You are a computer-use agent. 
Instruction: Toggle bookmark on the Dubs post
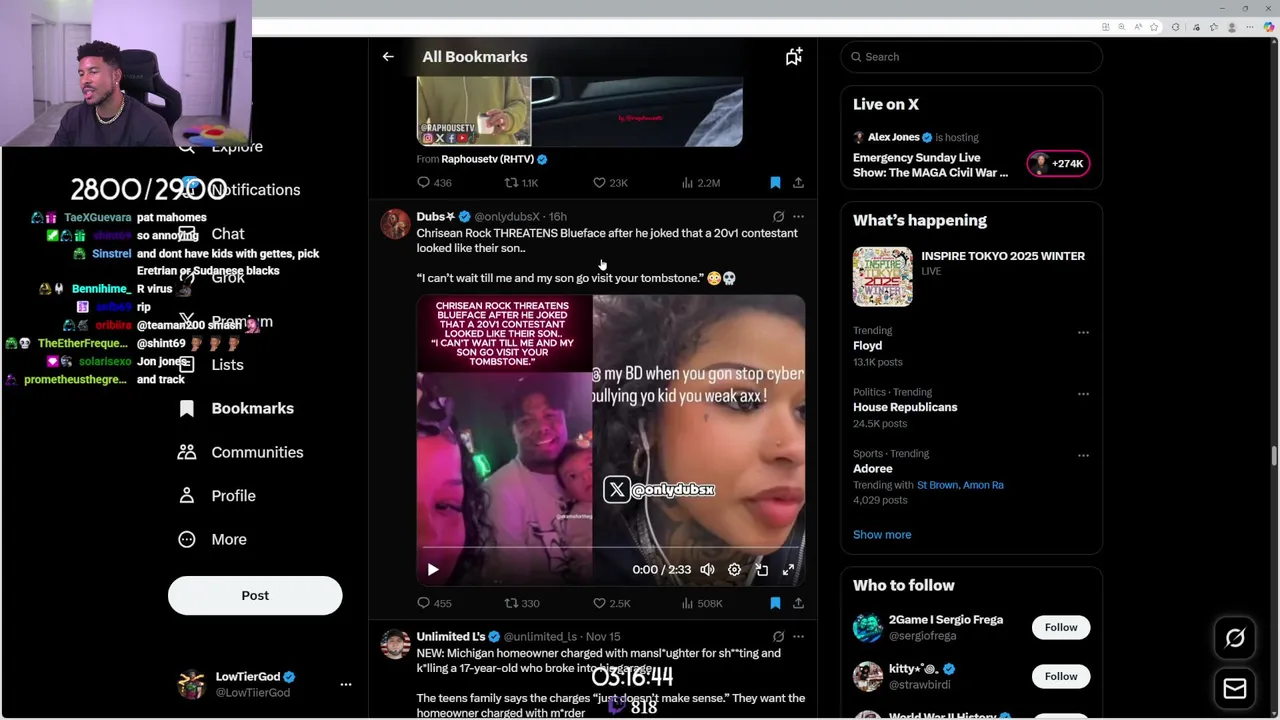[x=775, y=603]
